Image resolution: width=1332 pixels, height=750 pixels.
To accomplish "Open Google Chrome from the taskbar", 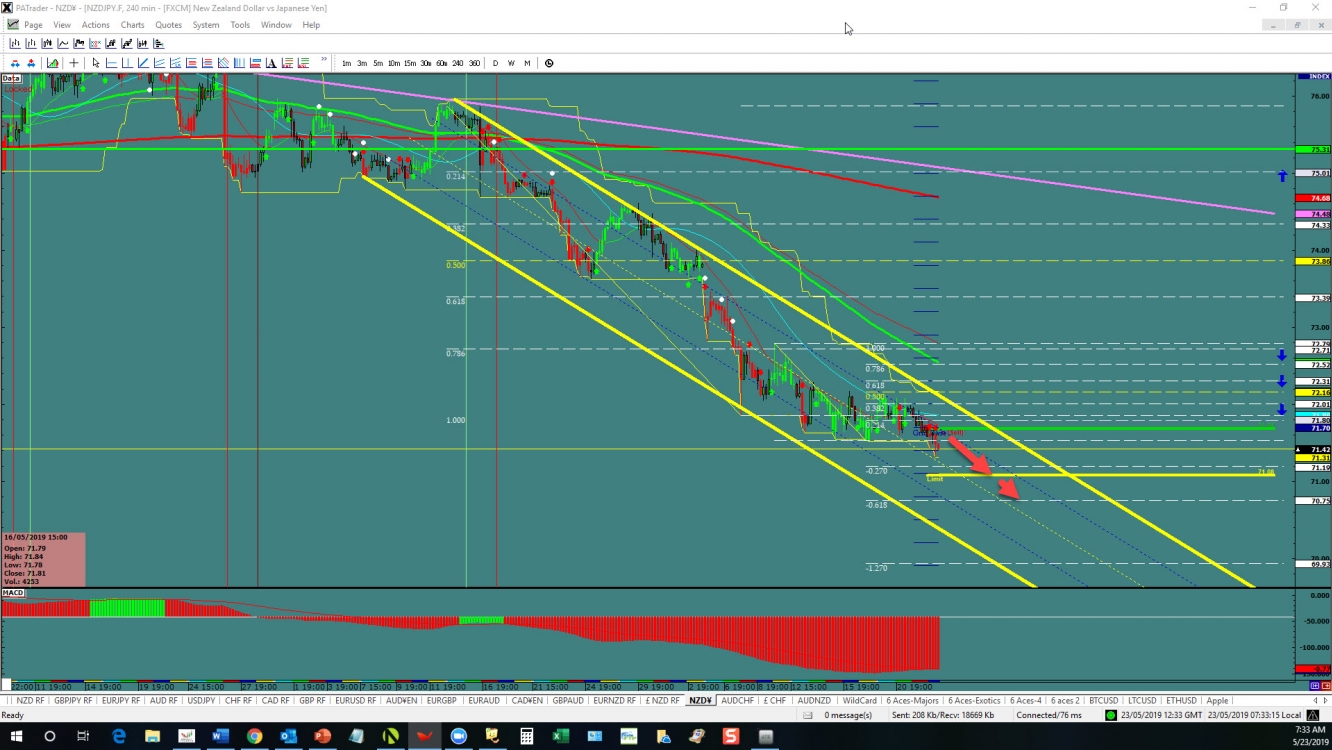I will tap(254, 737).
